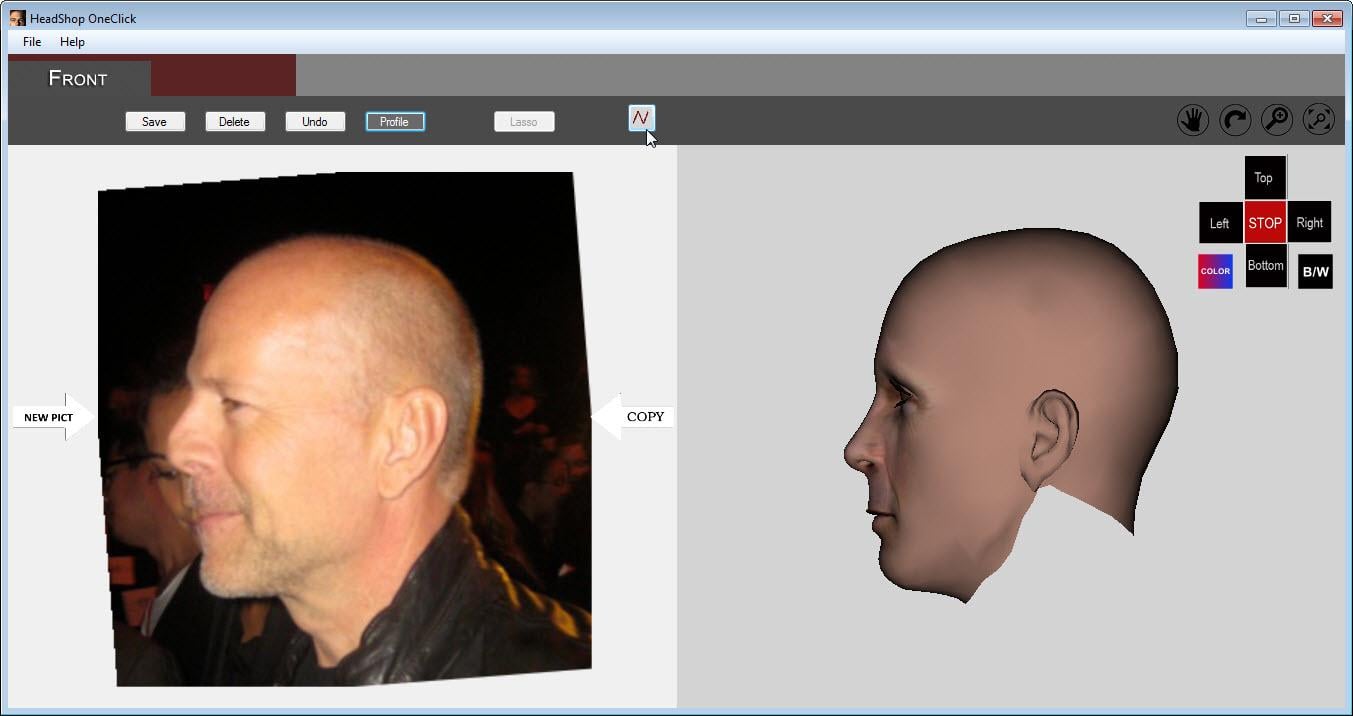Switch model to B/W mode
The image size is (1353, 716).
click(x=1315, y=271)
